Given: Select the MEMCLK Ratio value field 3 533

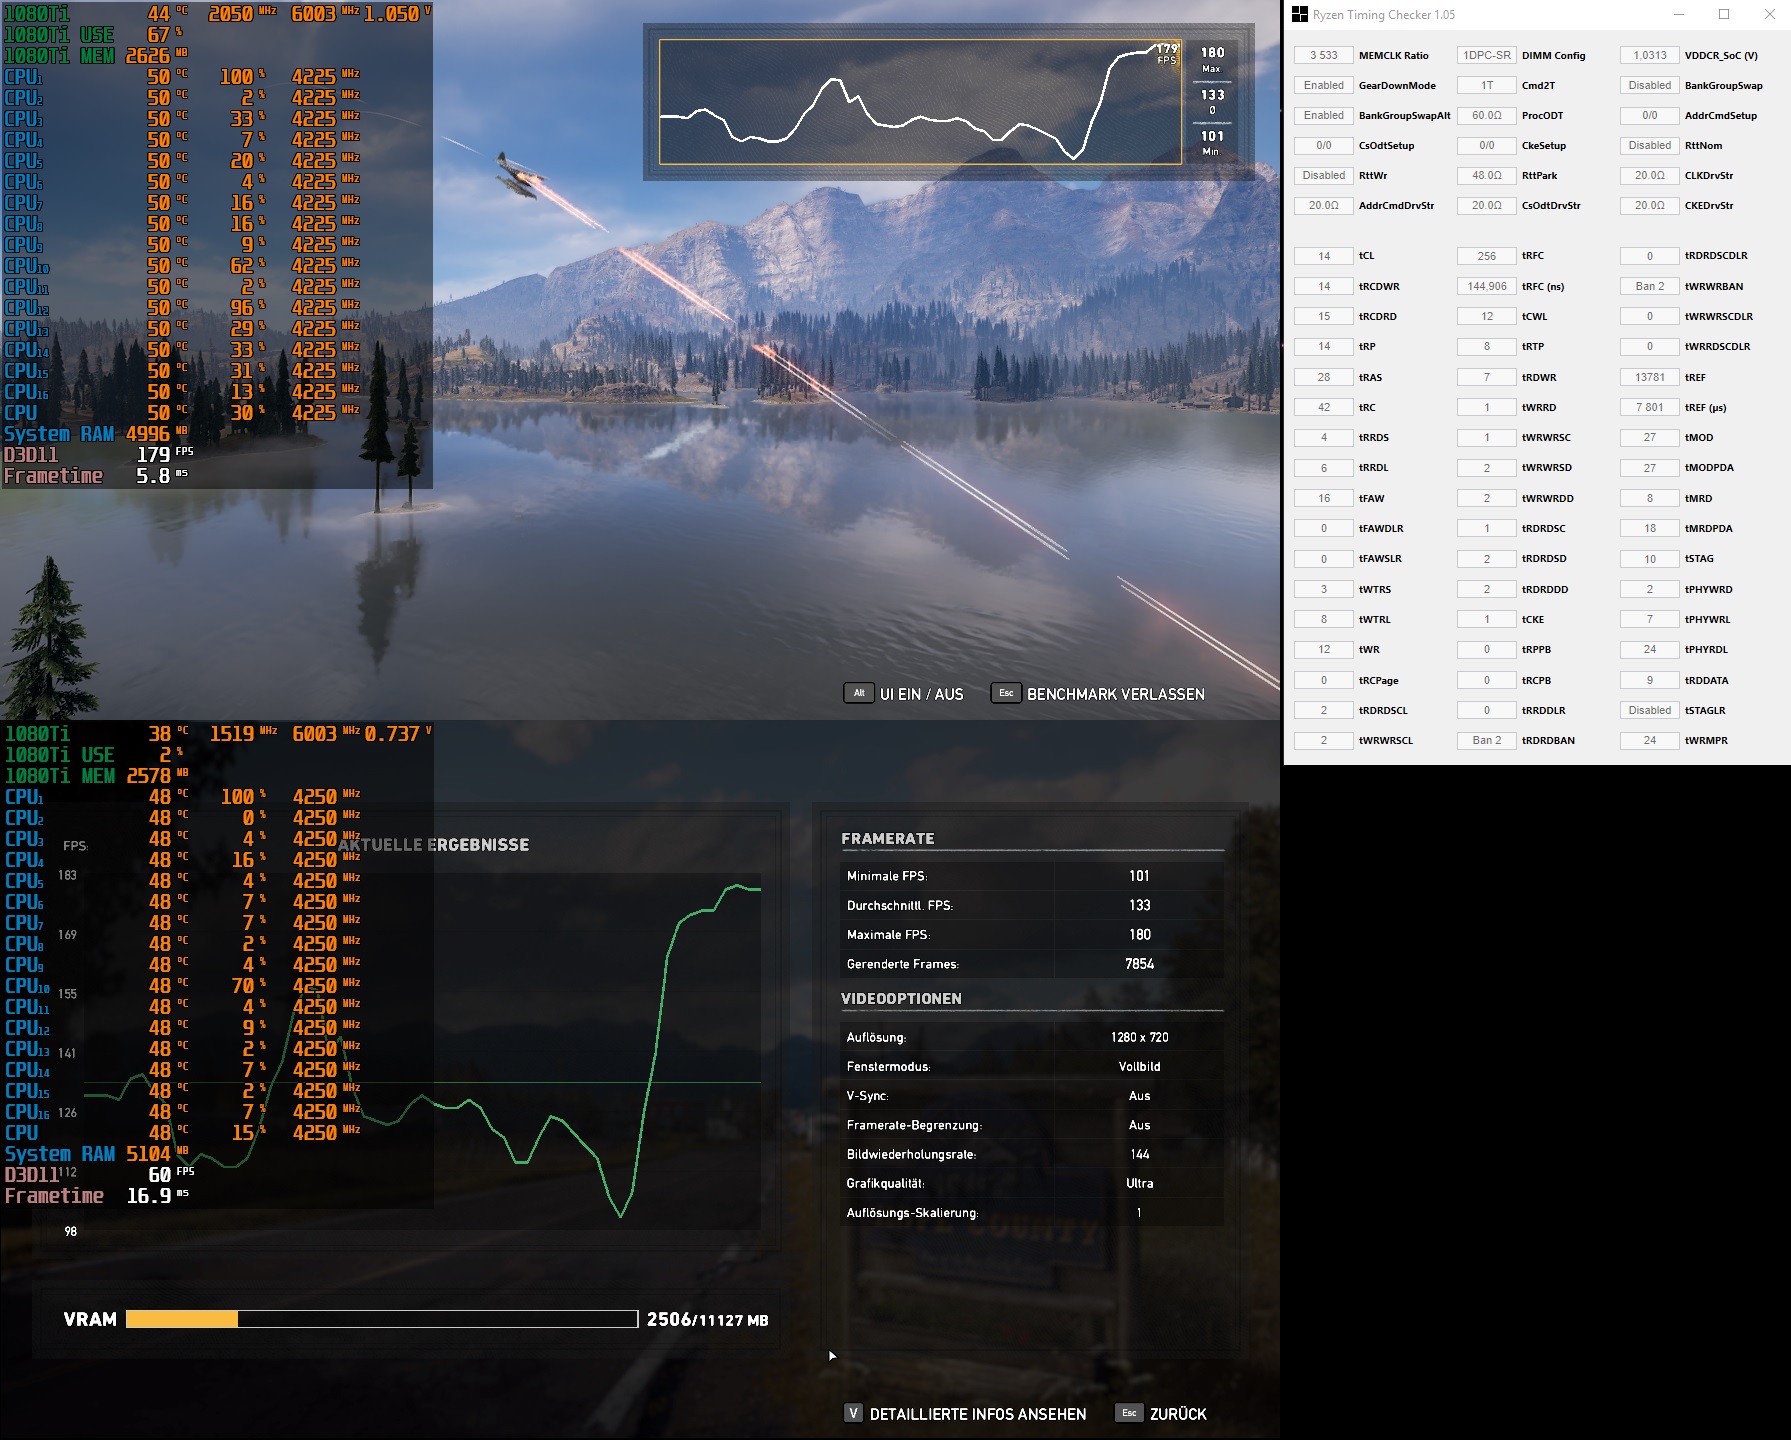Looking at the screenshot, I should 1324,55.
